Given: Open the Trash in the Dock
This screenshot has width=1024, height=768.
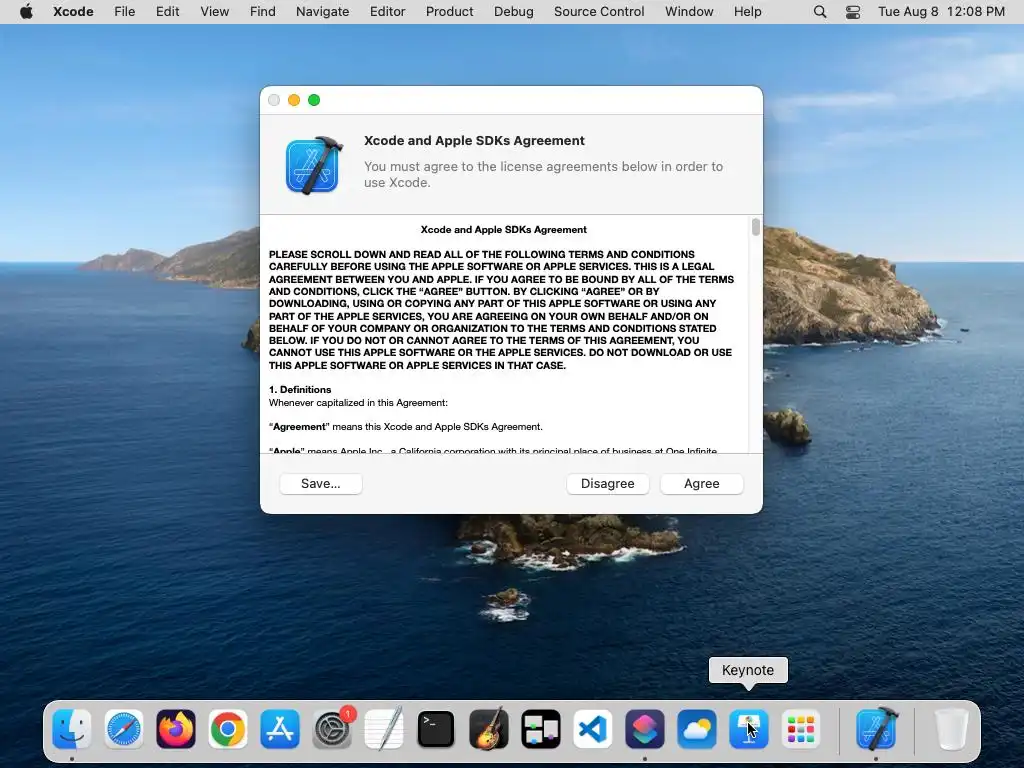Looking at the screenshot, I should click(x=952, y=729).
